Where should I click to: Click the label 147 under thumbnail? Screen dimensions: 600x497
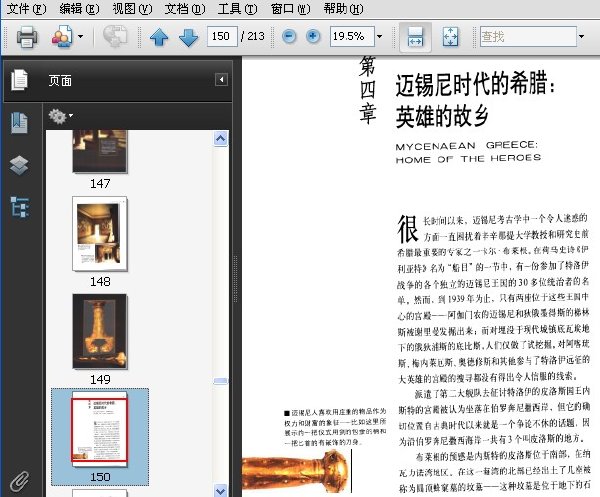[100, 184]
